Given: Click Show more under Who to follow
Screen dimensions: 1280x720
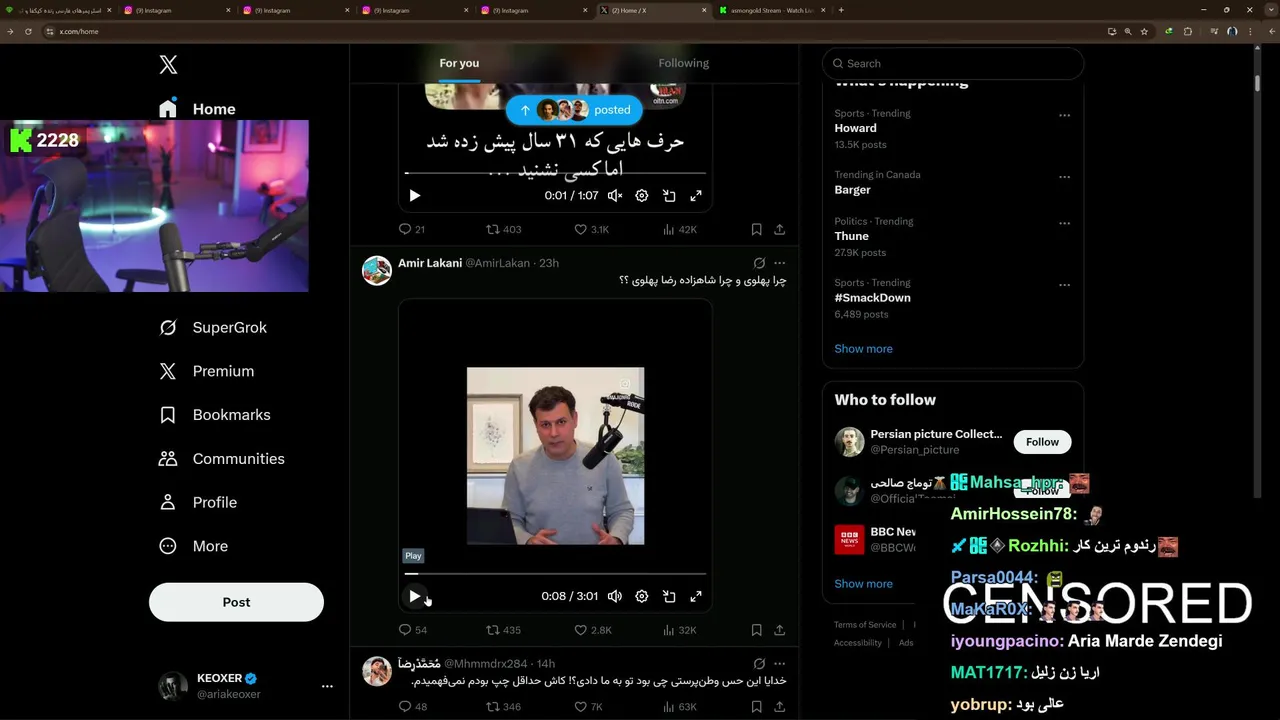Looking at the screenshot, I should point(863,584).
